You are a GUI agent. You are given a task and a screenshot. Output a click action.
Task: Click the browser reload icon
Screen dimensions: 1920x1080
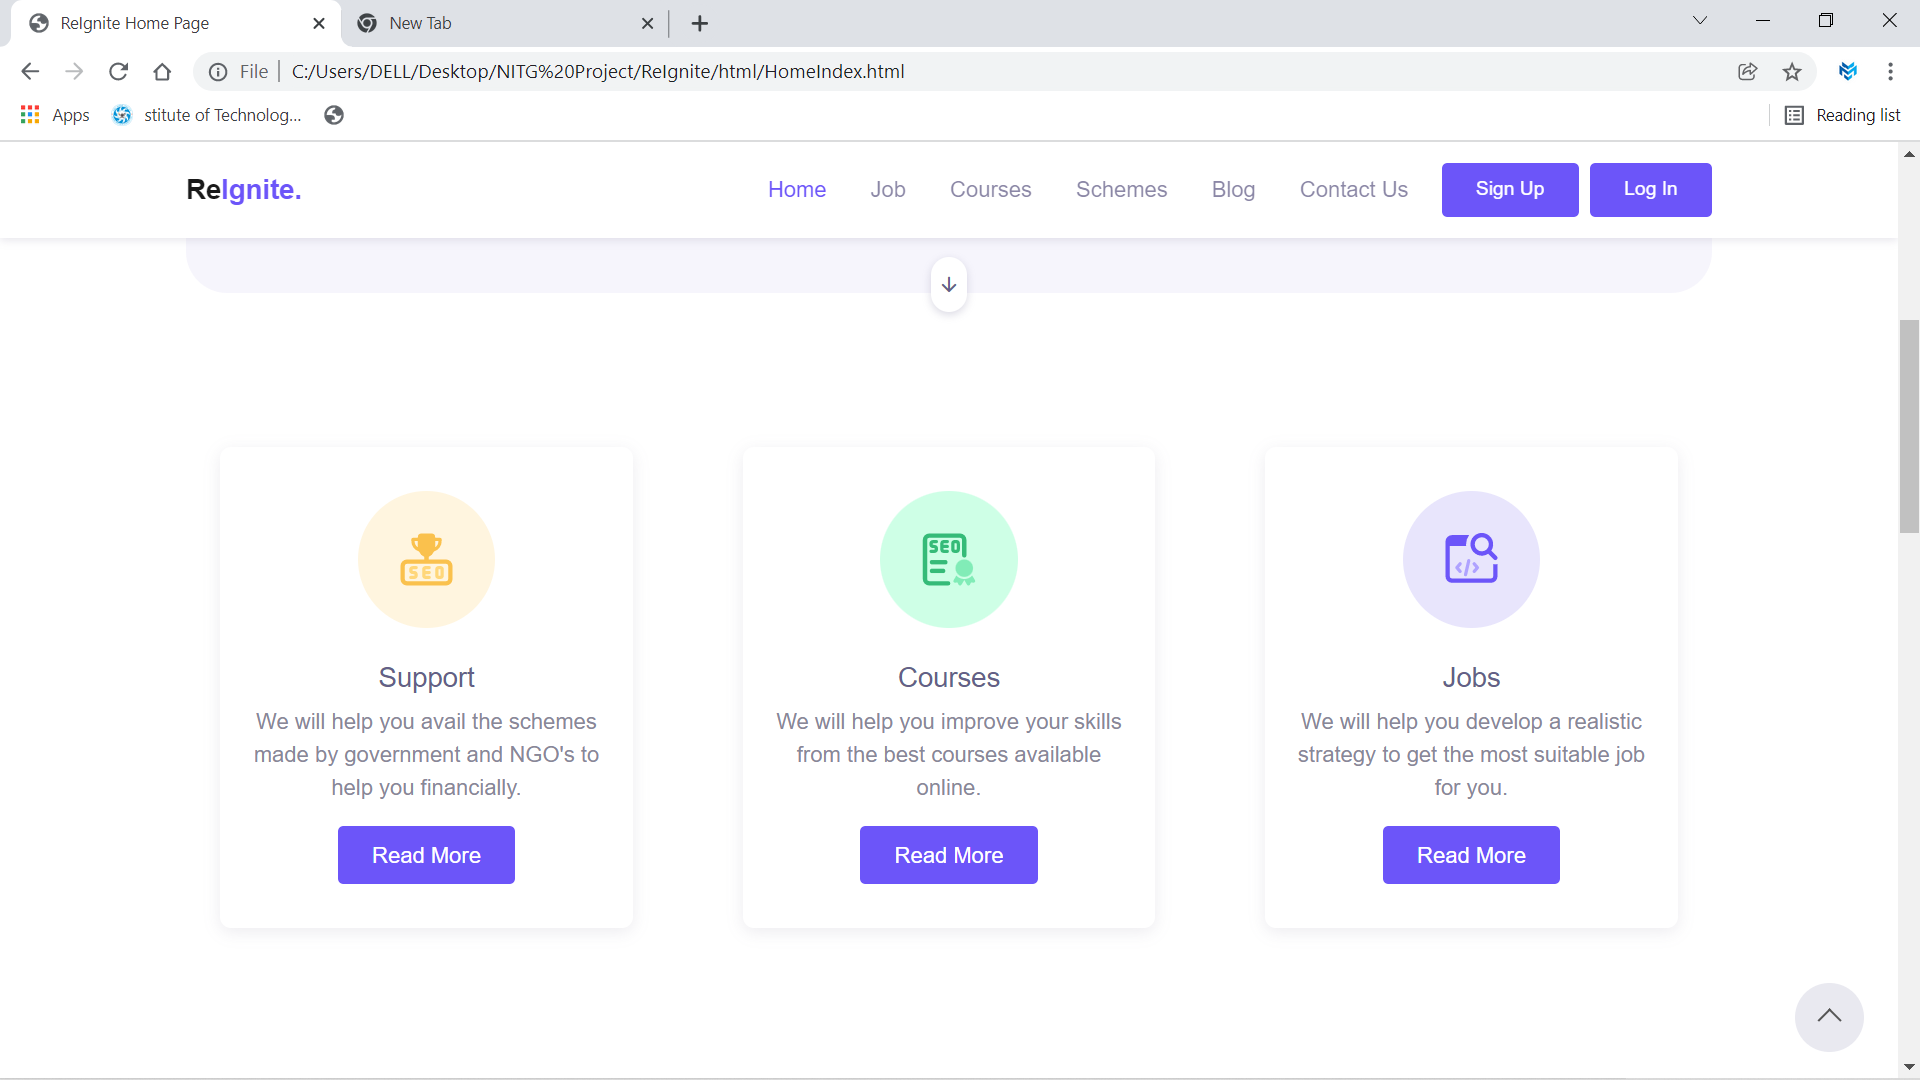[118, 72]
